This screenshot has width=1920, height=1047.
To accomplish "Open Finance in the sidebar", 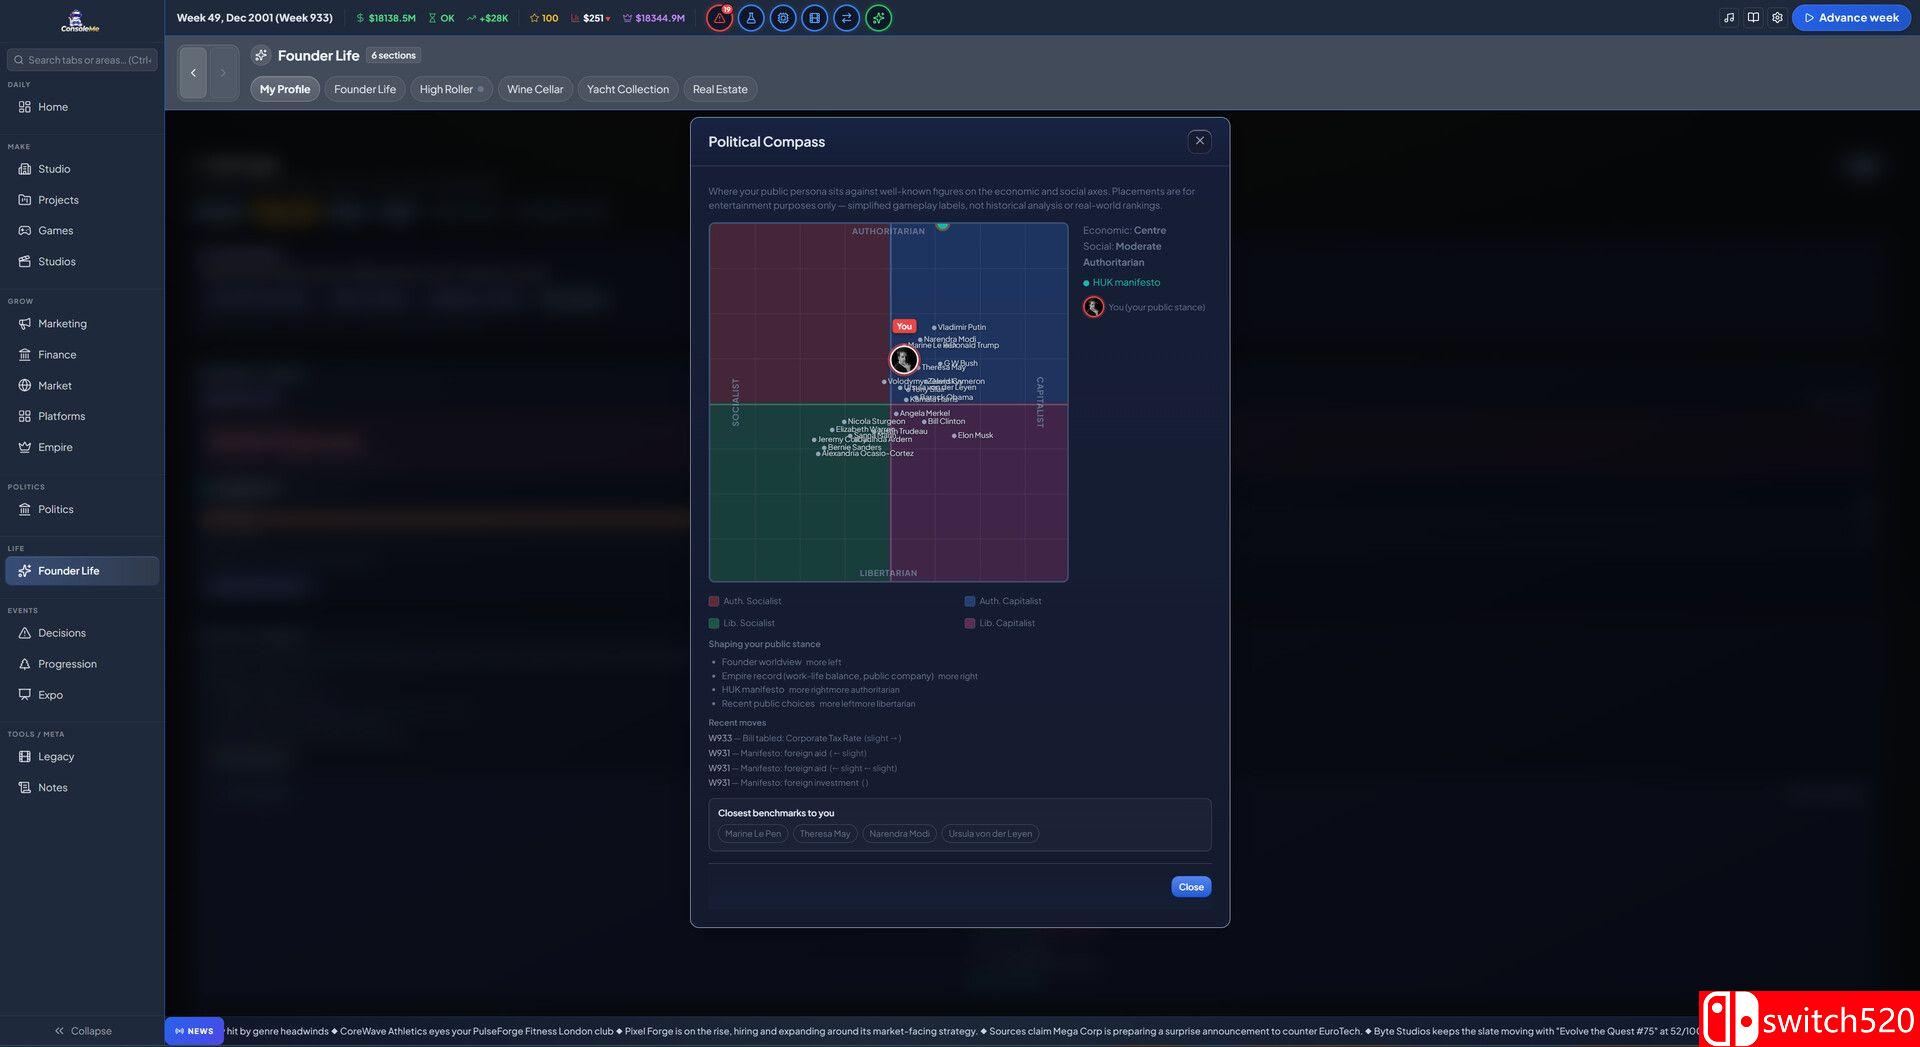I will click(x=82, y=355).
